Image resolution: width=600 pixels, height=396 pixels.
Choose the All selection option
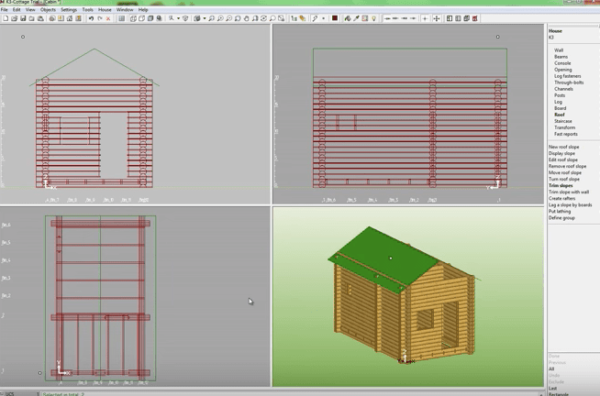coord(551,369)
